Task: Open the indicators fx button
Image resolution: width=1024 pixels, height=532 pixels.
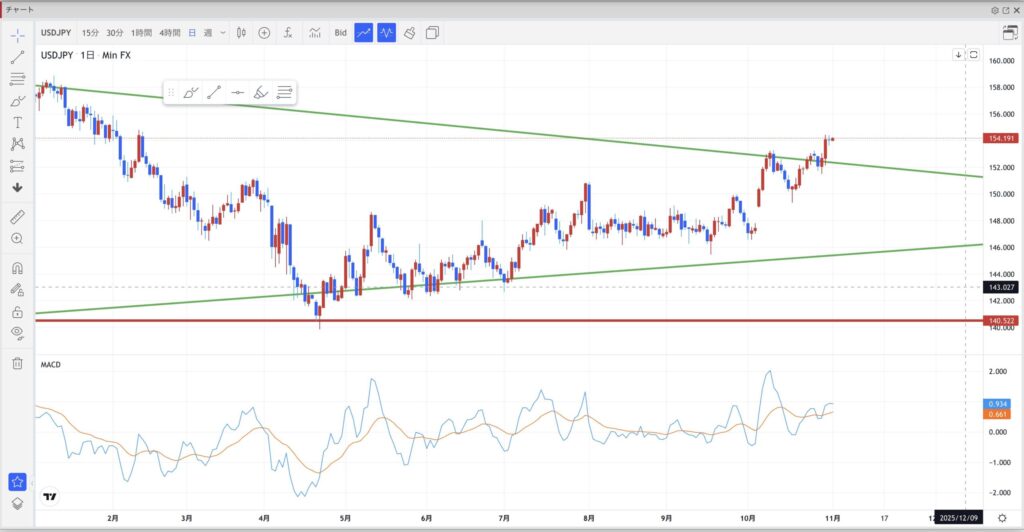Action: coord(288,33)
